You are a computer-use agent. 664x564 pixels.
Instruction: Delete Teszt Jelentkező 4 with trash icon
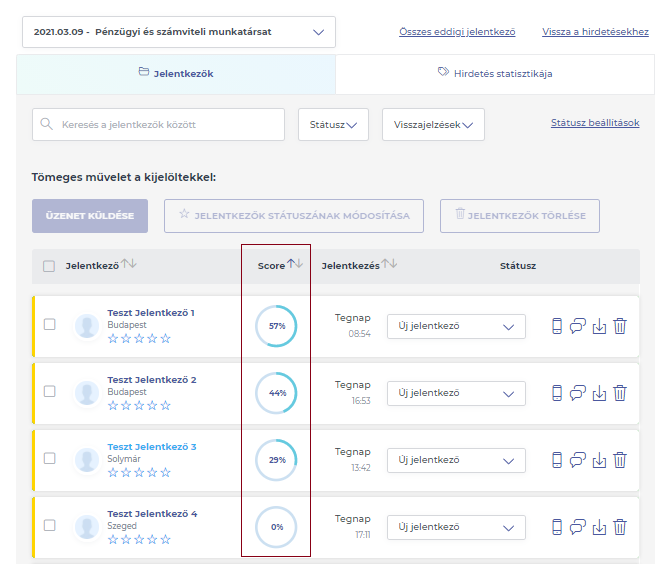[x=620, y=527]
